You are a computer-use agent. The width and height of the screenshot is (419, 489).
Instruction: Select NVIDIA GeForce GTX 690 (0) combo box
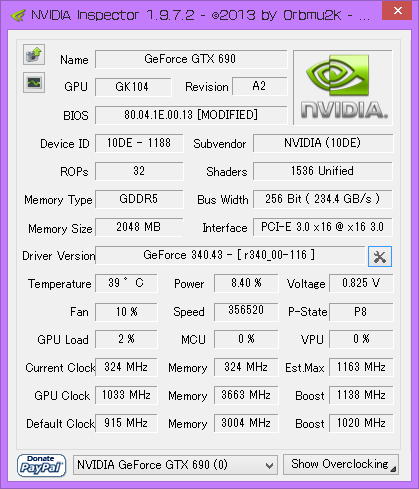(x=175, y=465)
